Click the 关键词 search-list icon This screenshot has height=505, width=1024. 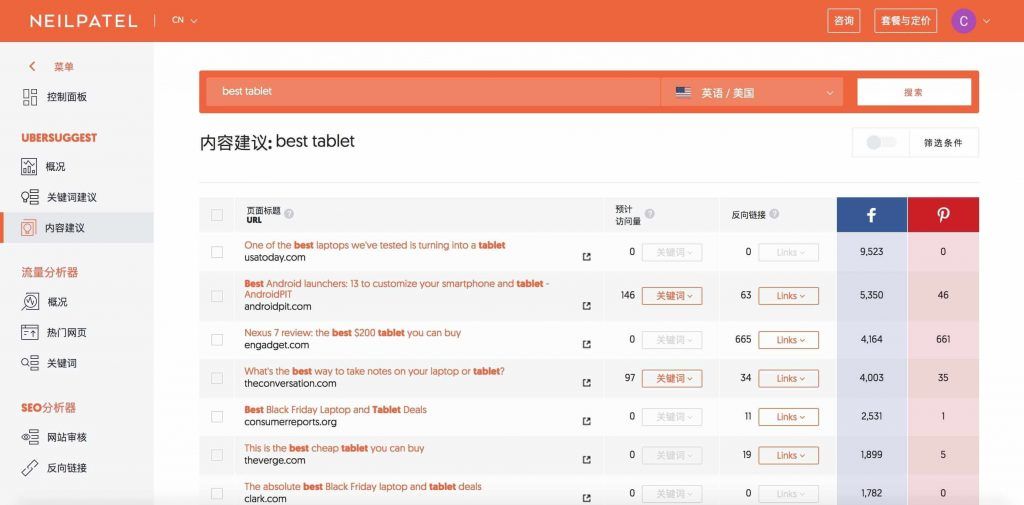coord(30,363)
